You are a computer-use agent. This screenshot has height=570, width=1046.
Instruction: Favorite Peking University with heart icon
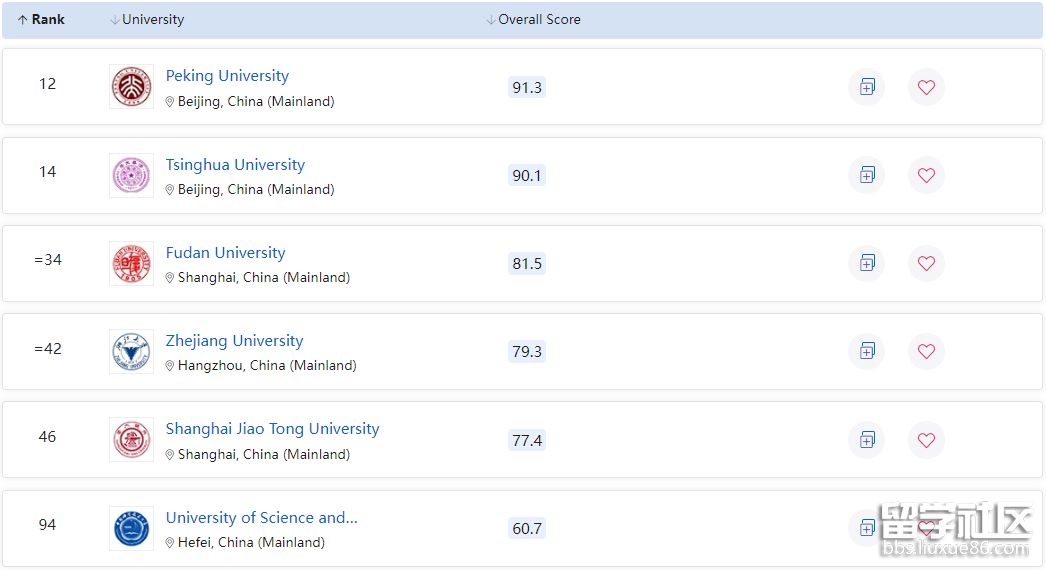click(x=926, y=87)
